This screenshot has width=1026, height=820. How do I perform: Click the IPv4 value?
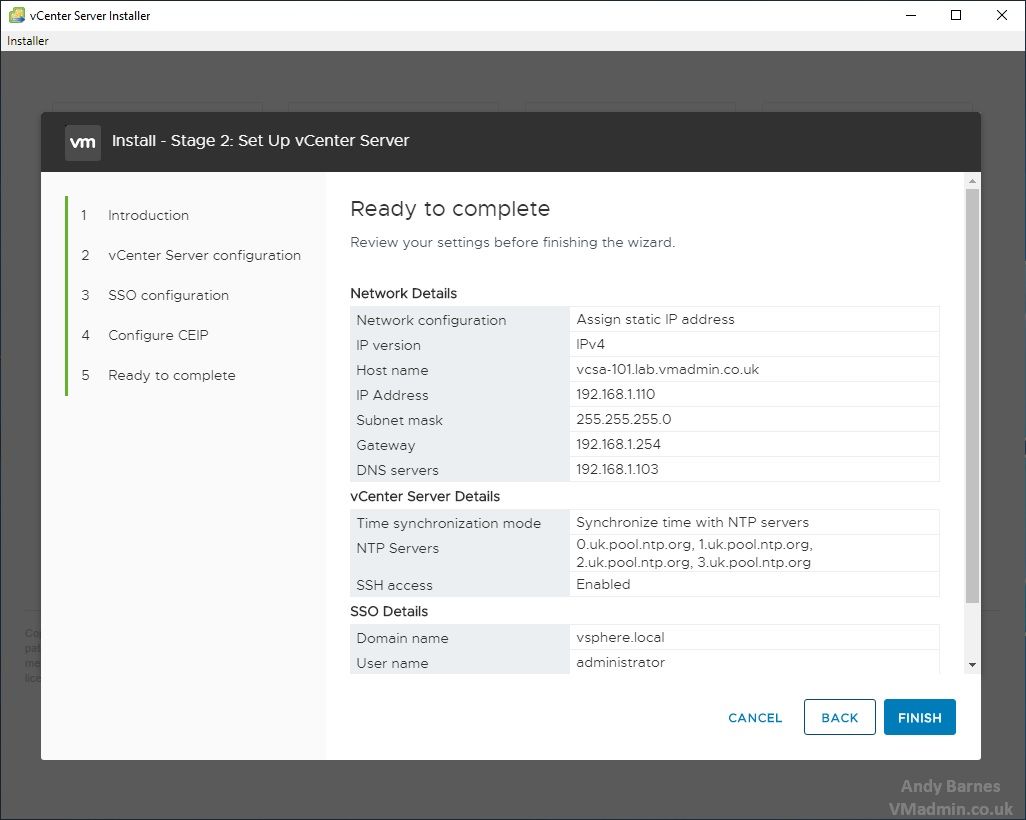tap(590, 344)
